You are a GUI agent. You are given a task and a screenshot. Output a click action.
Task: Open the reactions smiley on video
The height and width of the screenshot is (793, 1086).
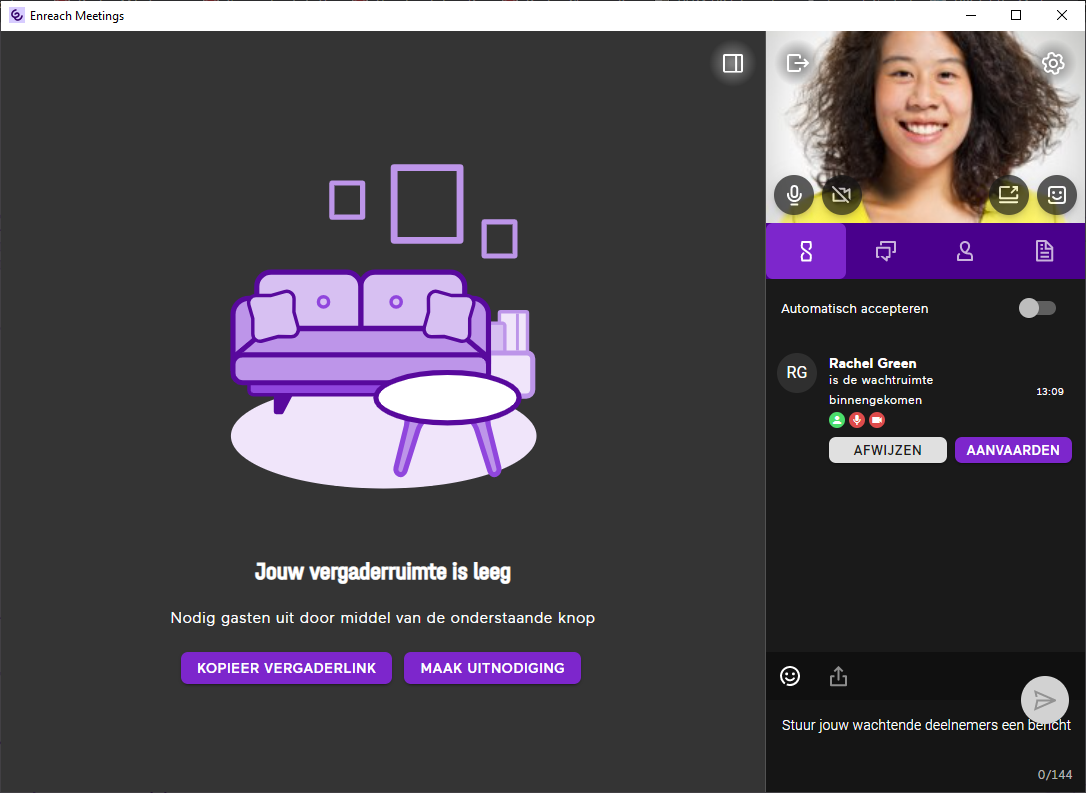[1056, 195]
